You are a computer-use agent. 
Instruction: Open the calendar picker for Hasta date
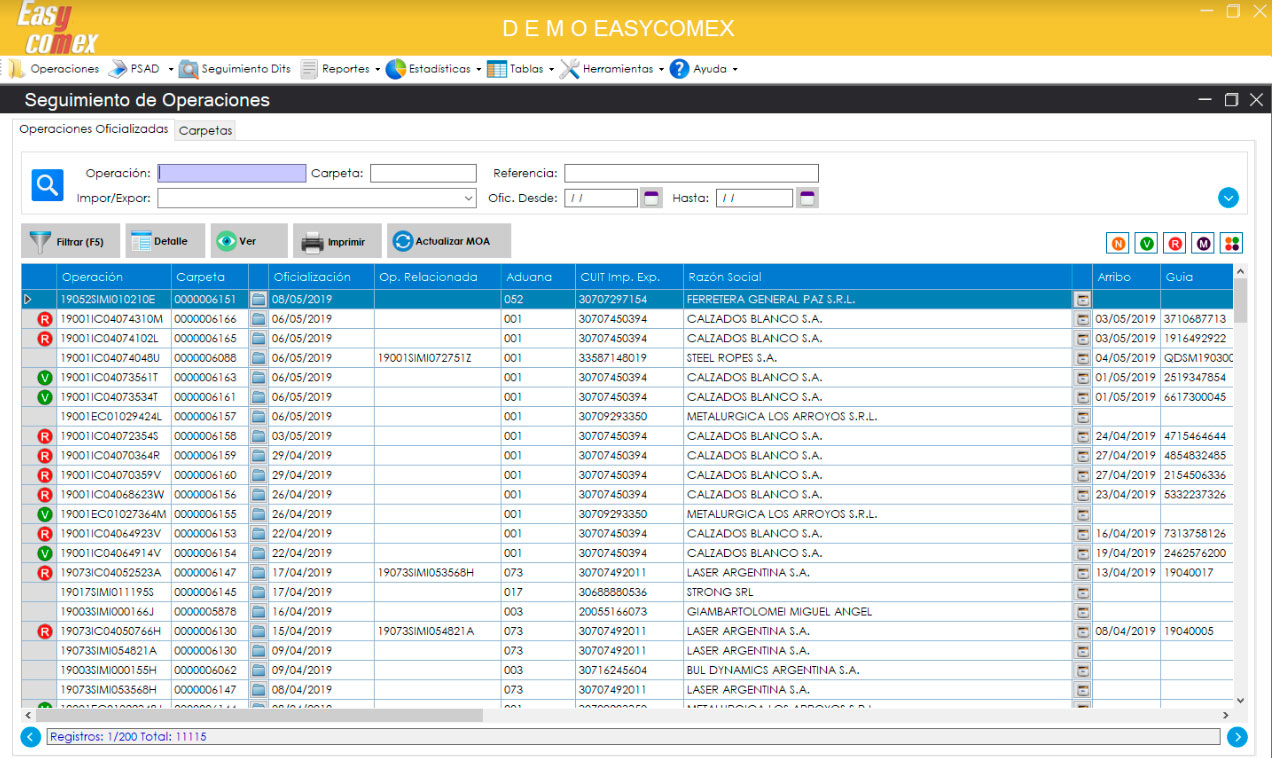coord(807,198)
